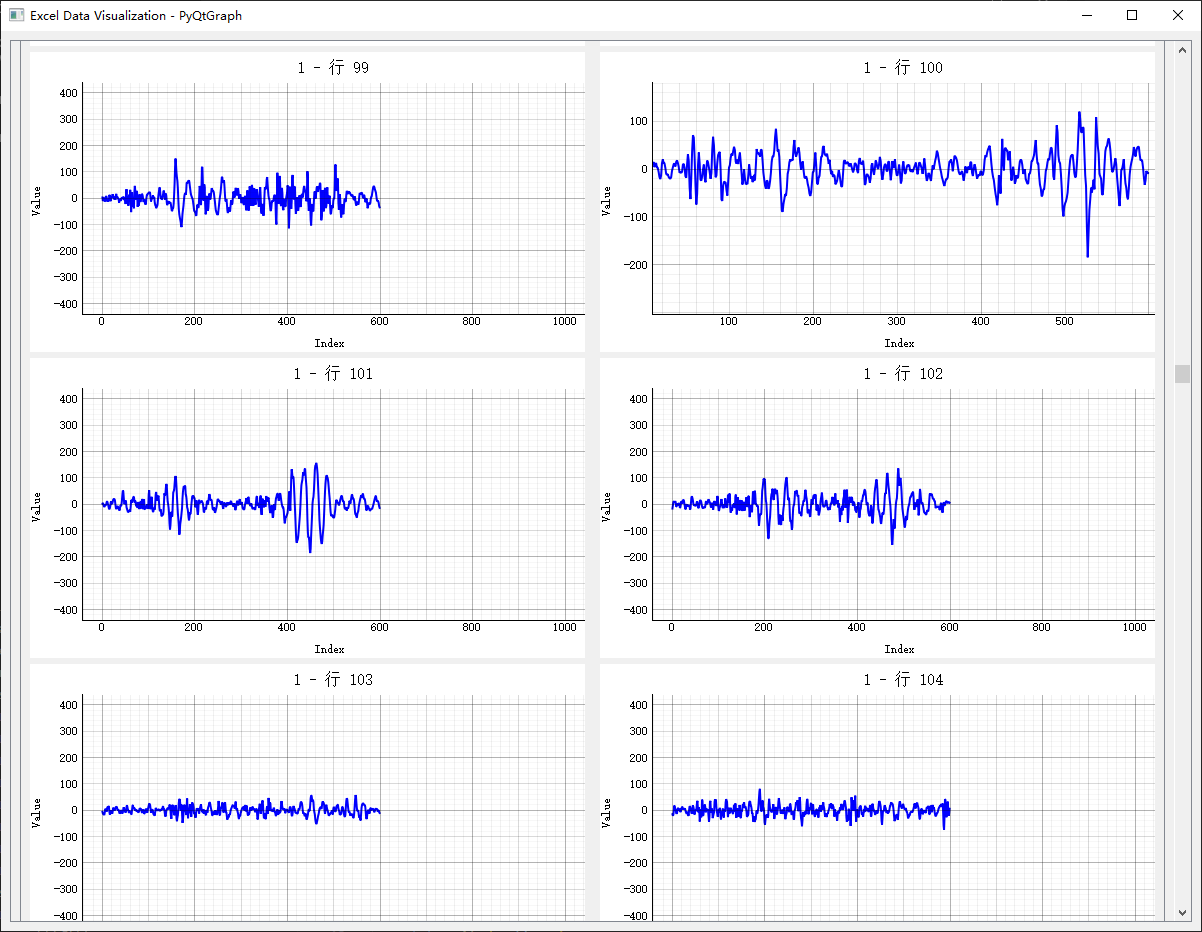The height and width of the screenshot is (932, 1202).
Task: Click the plot title "1 - 行 102"
Action: click(903, 374)
